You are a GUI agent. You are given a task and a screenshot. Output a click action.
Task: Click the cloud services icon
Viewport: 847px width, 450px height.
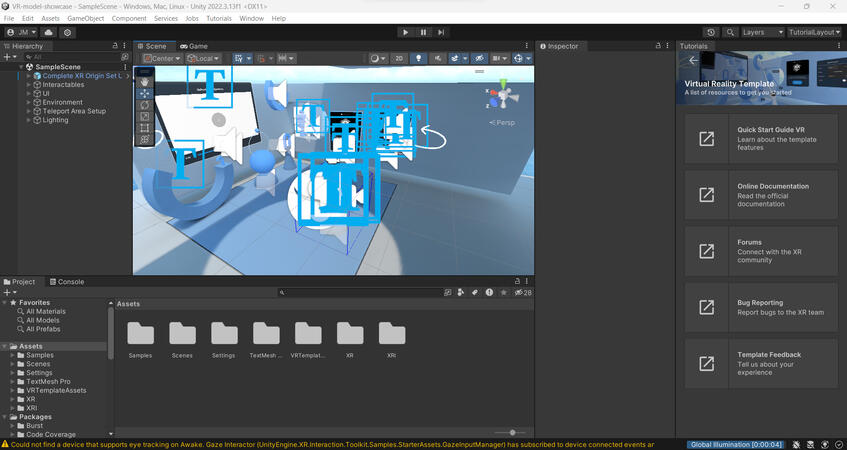click(48, 32)
